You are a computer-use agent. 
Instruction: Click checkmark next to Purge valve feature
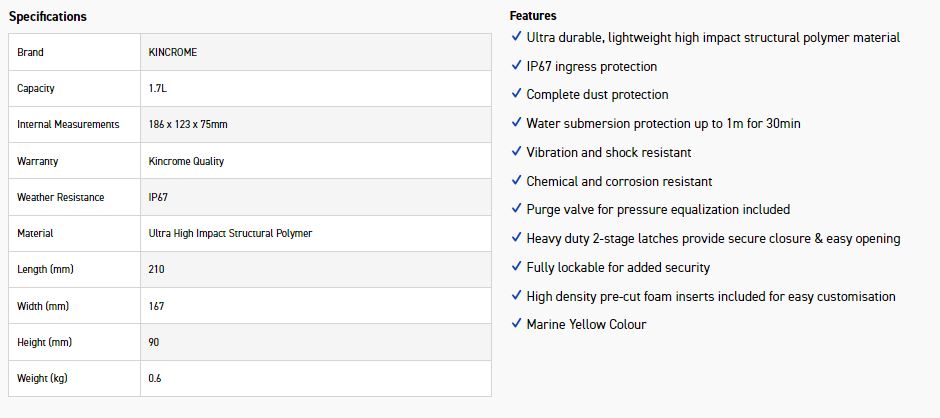point(517,209)
